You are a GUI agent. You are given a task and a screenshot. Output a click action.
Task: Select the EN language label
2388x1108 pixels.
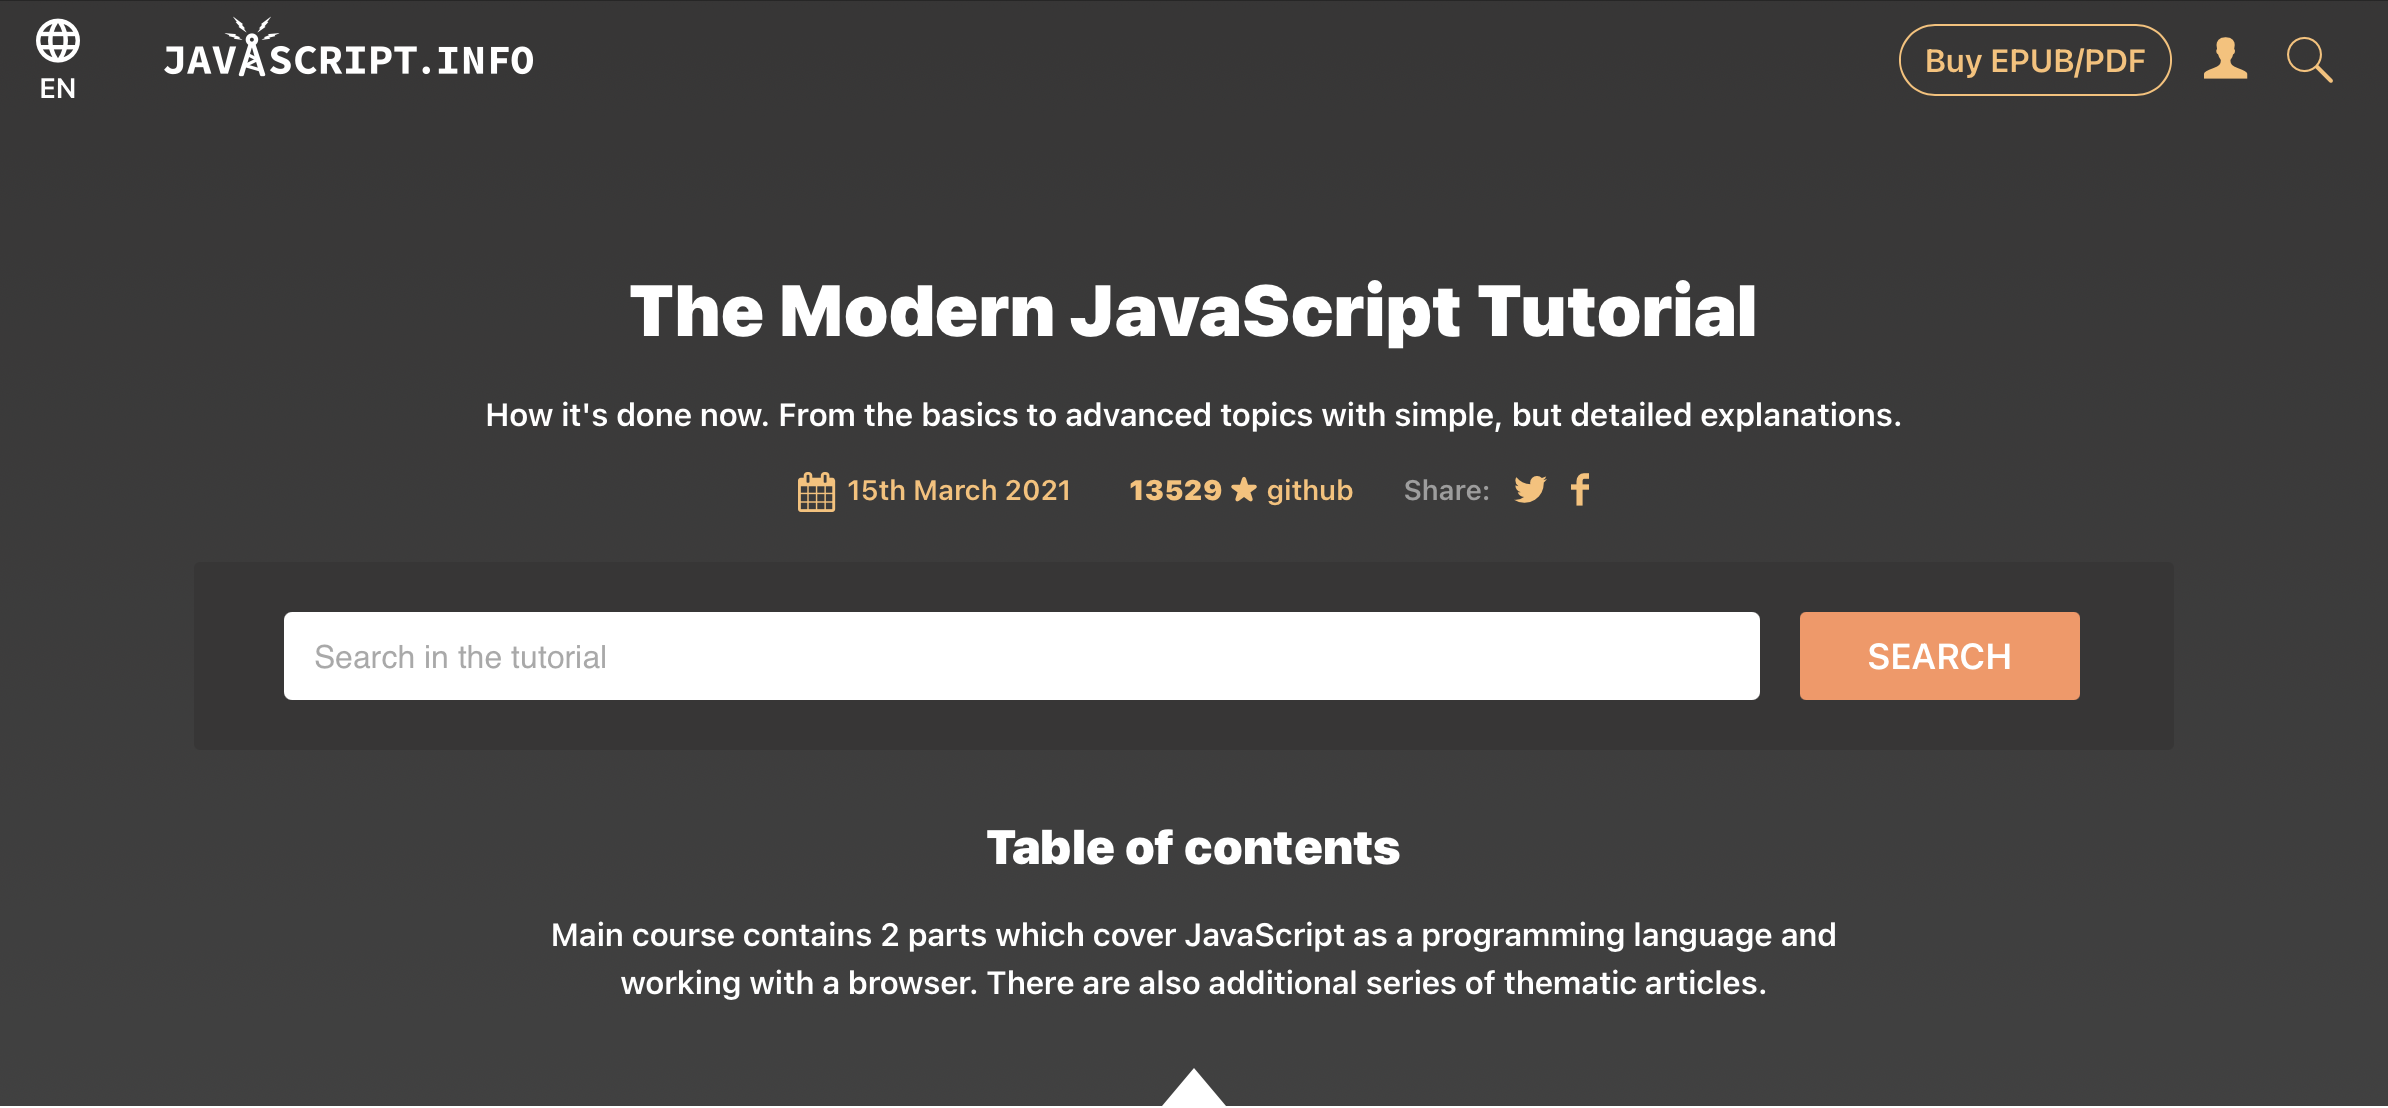[57, 89]
